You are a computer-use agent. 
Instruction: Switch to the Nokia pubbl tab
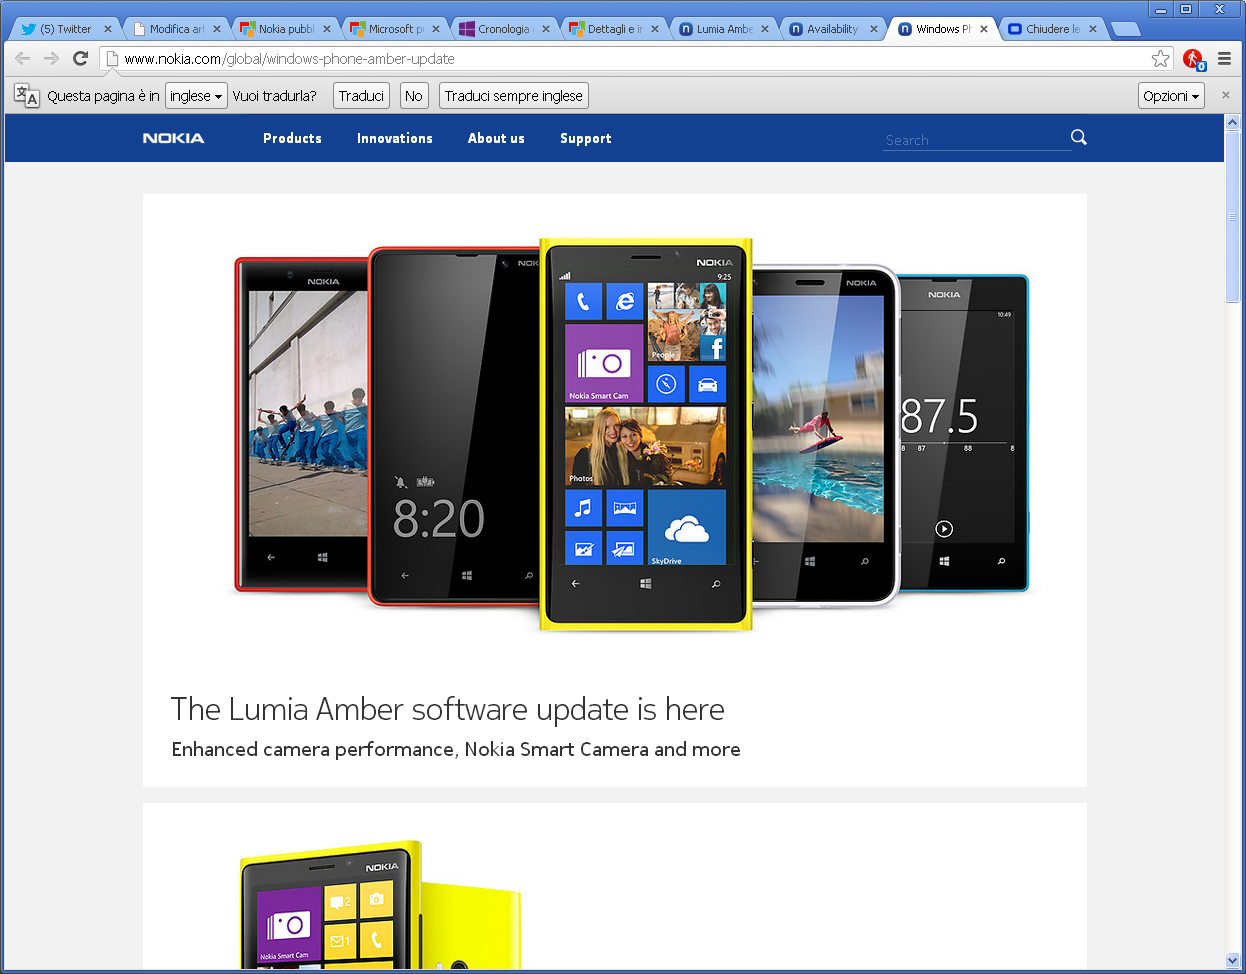click(286, 29)
